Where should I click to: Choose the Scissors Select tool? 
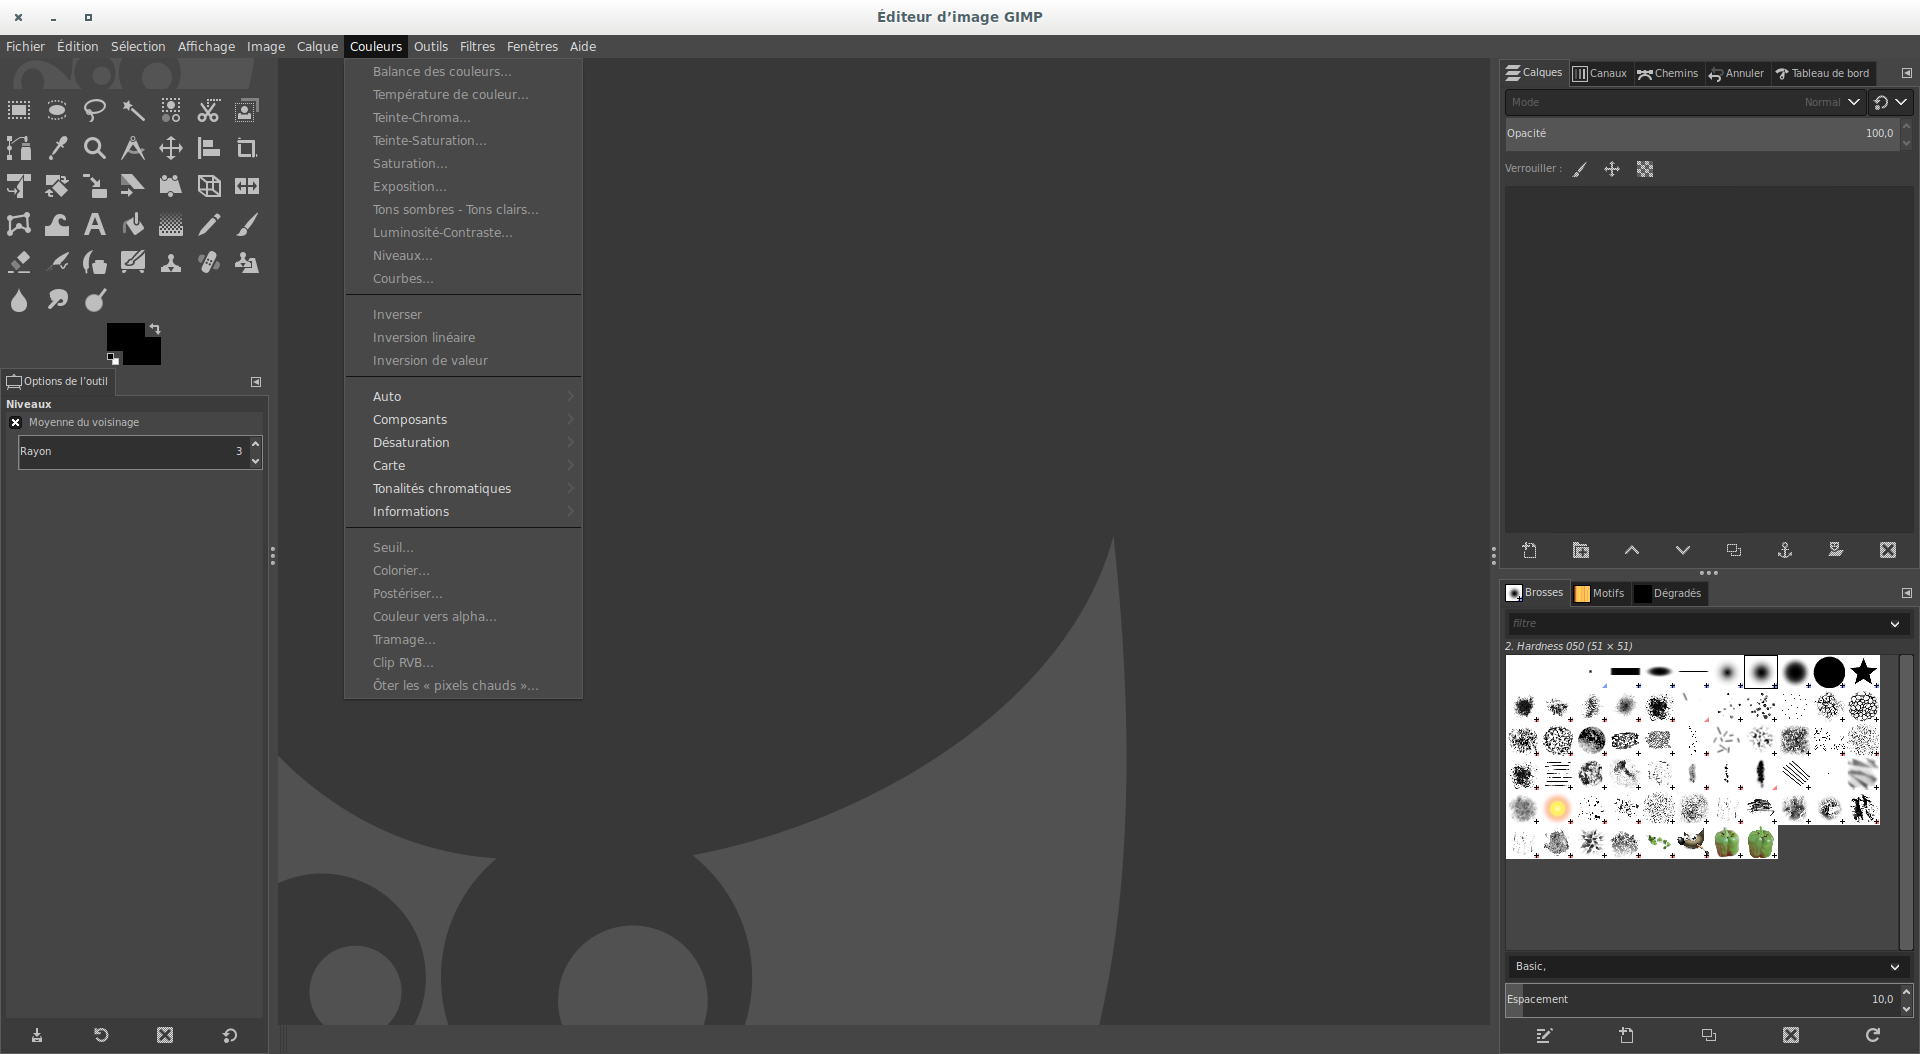click(x=209, y=110)
